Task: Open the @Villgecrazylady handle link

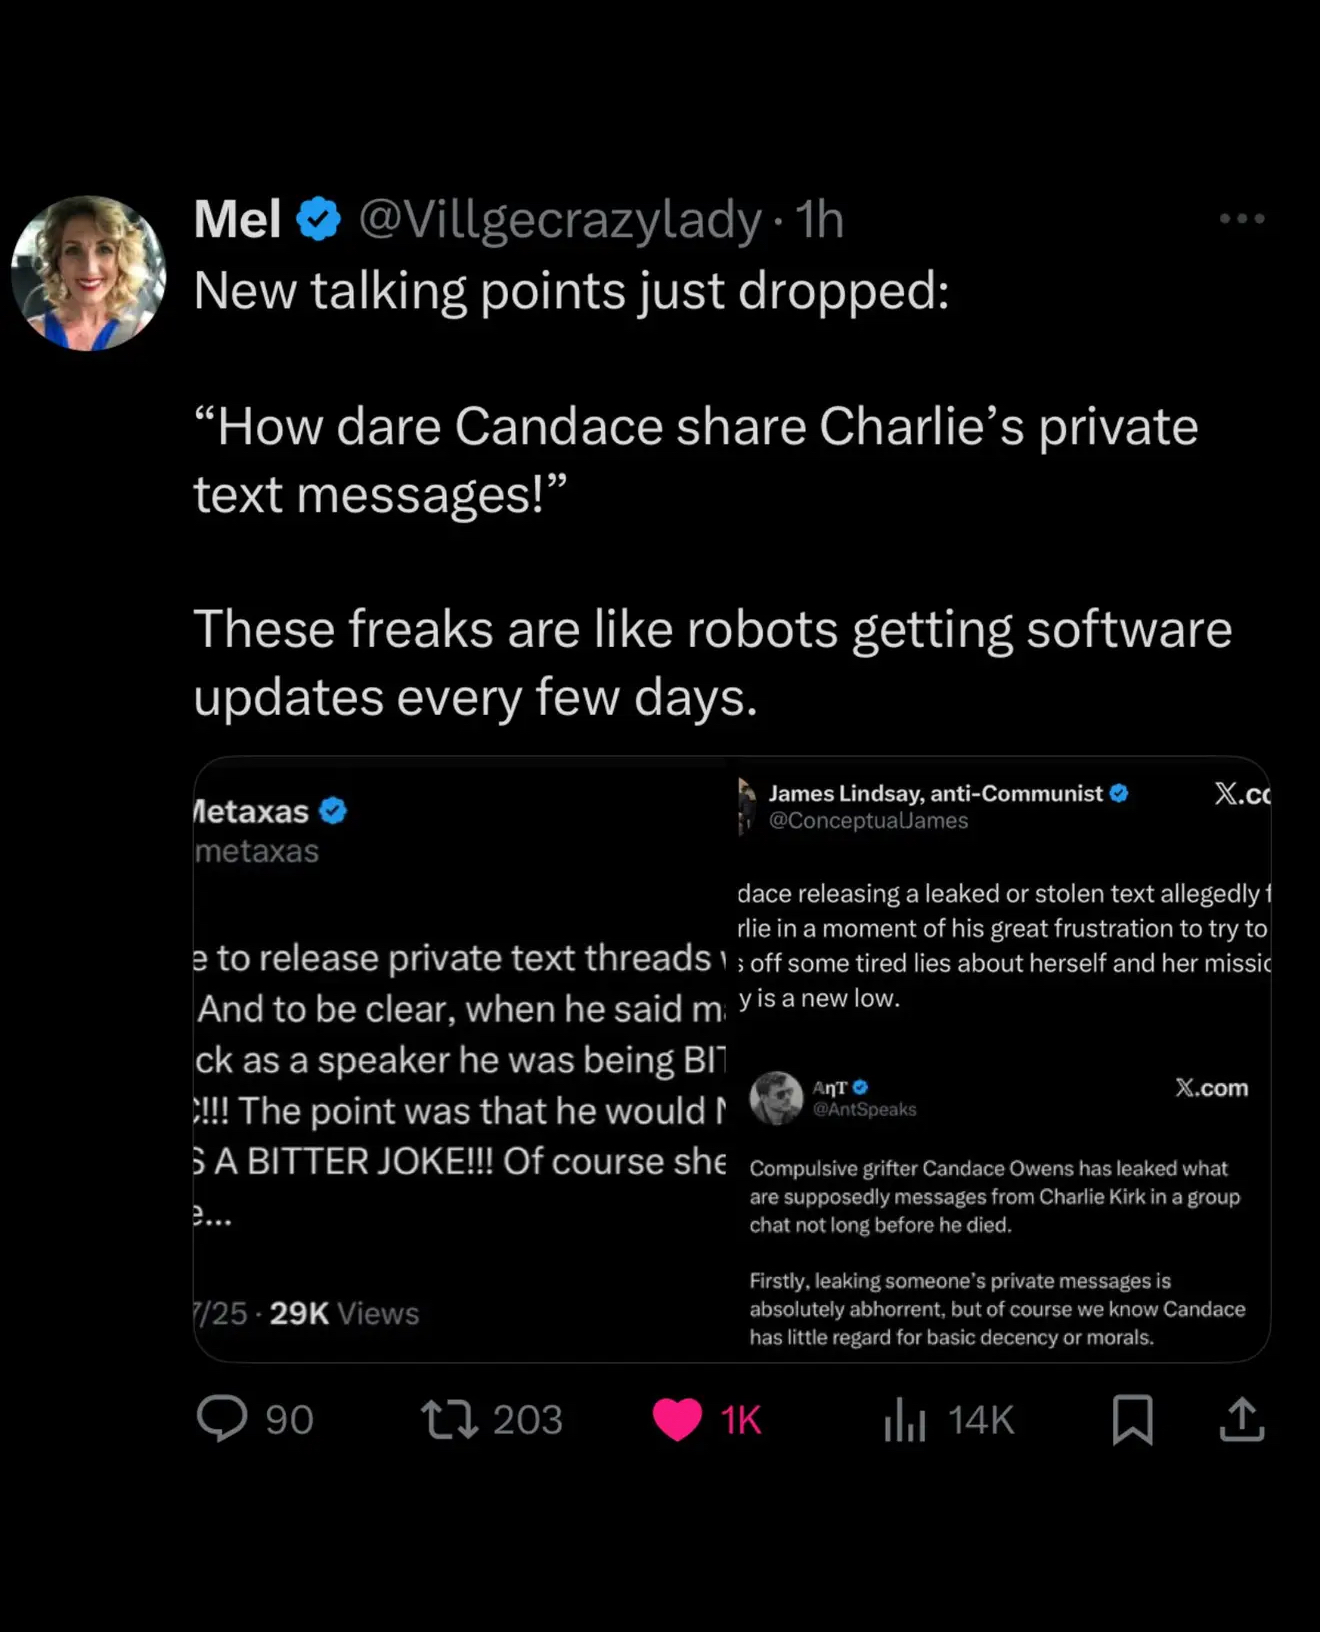Action: point(560,219)
